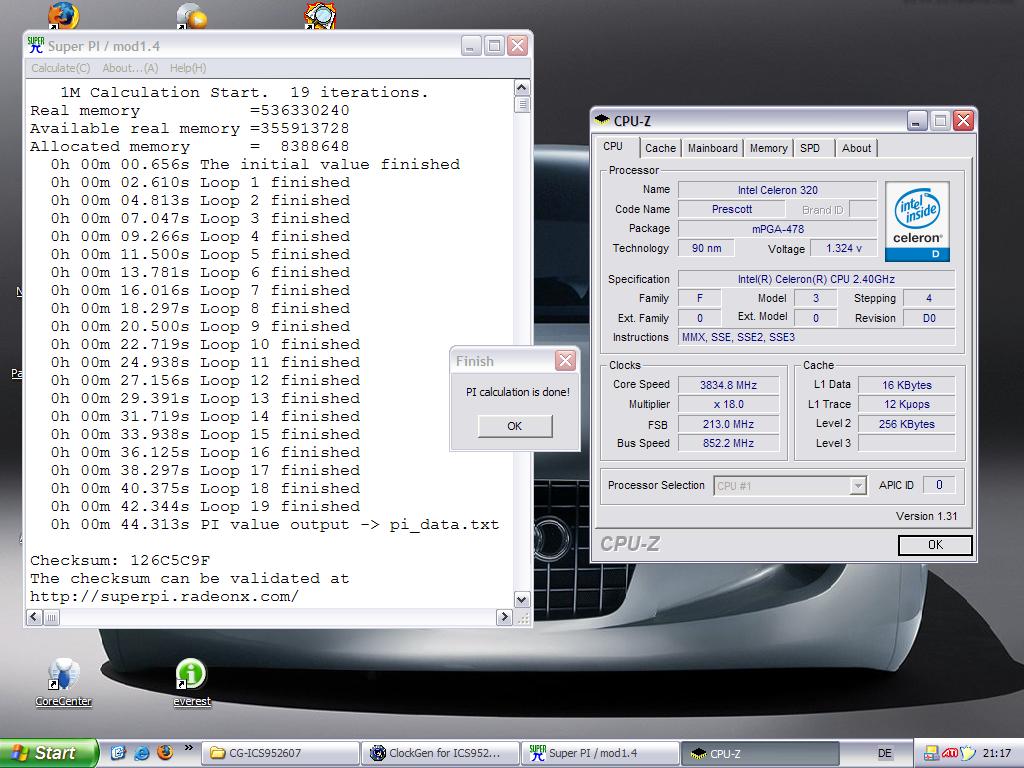Open the magnifier desktop shortcut at top
The height and width of the screenshot is (768, 1024).
coord(320,15)
